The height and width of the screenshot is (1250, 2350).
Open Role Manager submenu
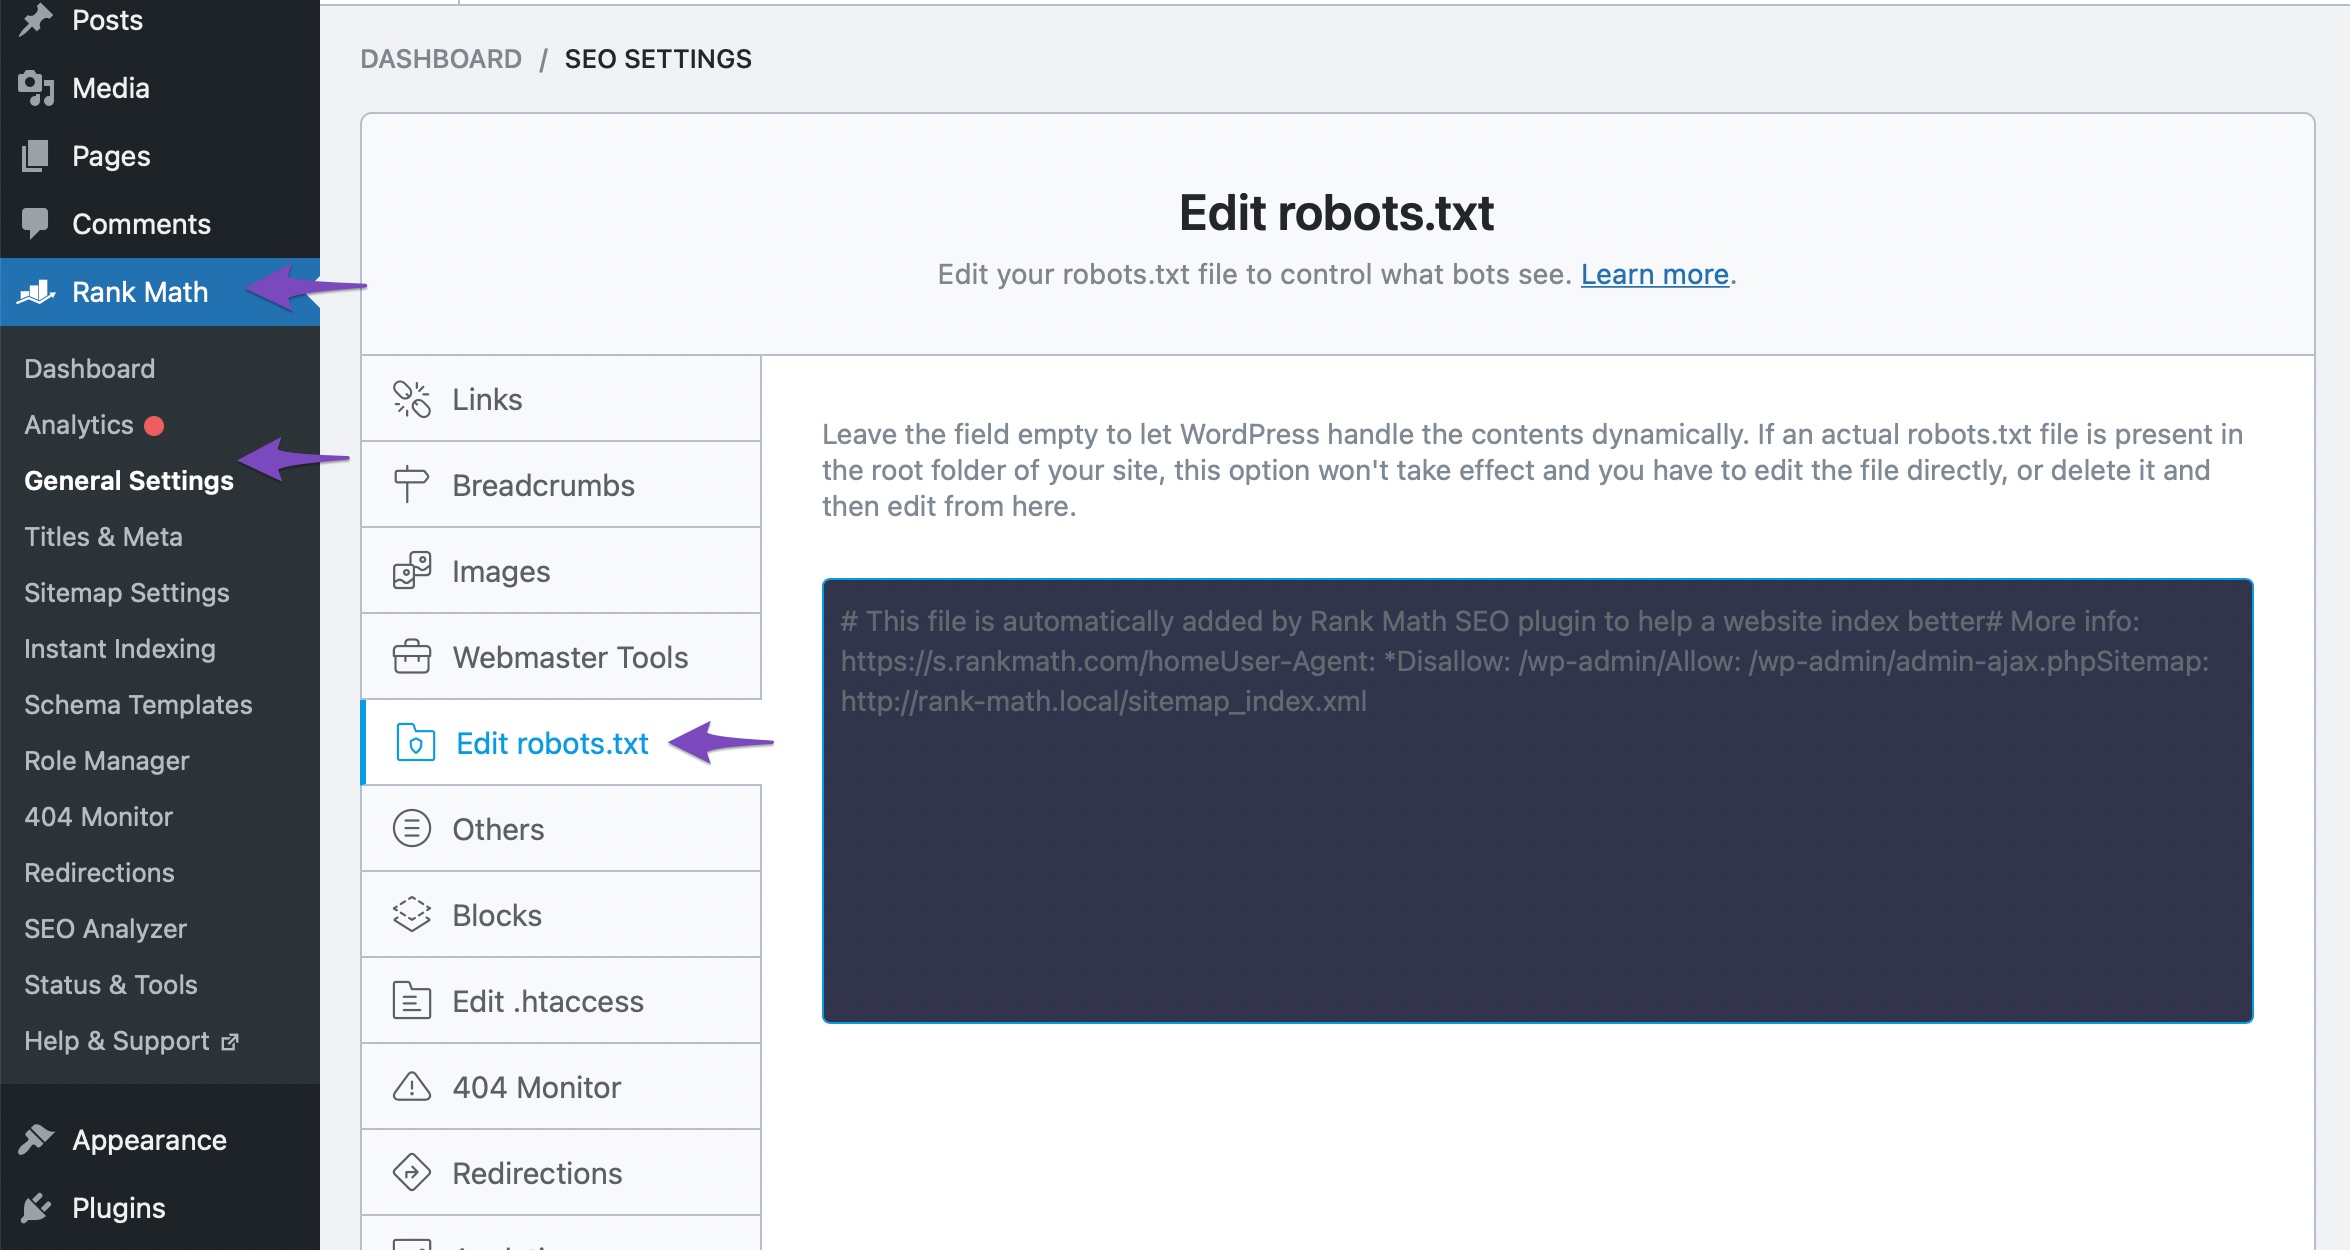(x=107, y=761)
